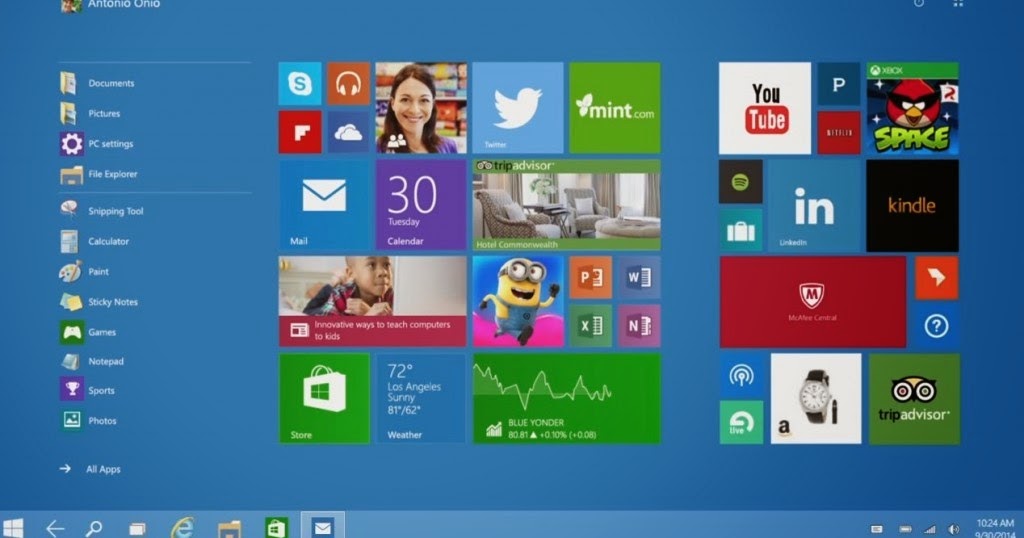Launch Angry Birds Space Xbox tile
This screenshot has height=538, width=1024.
pos(912,108)
